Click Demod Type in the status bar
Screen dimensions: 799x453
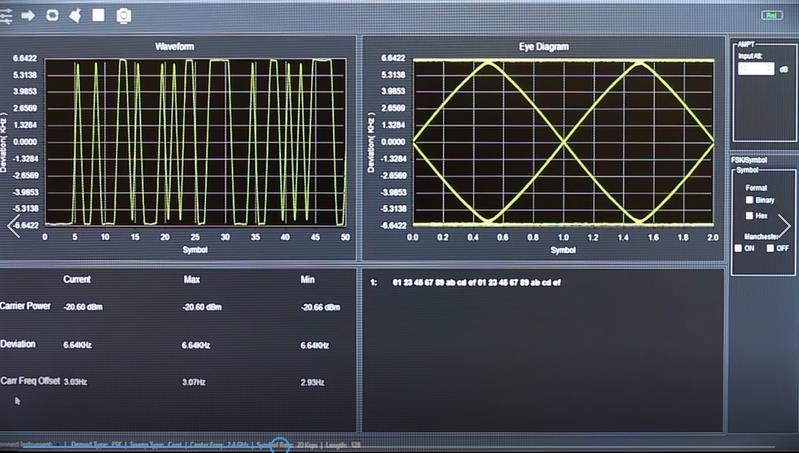coord(96,445)
